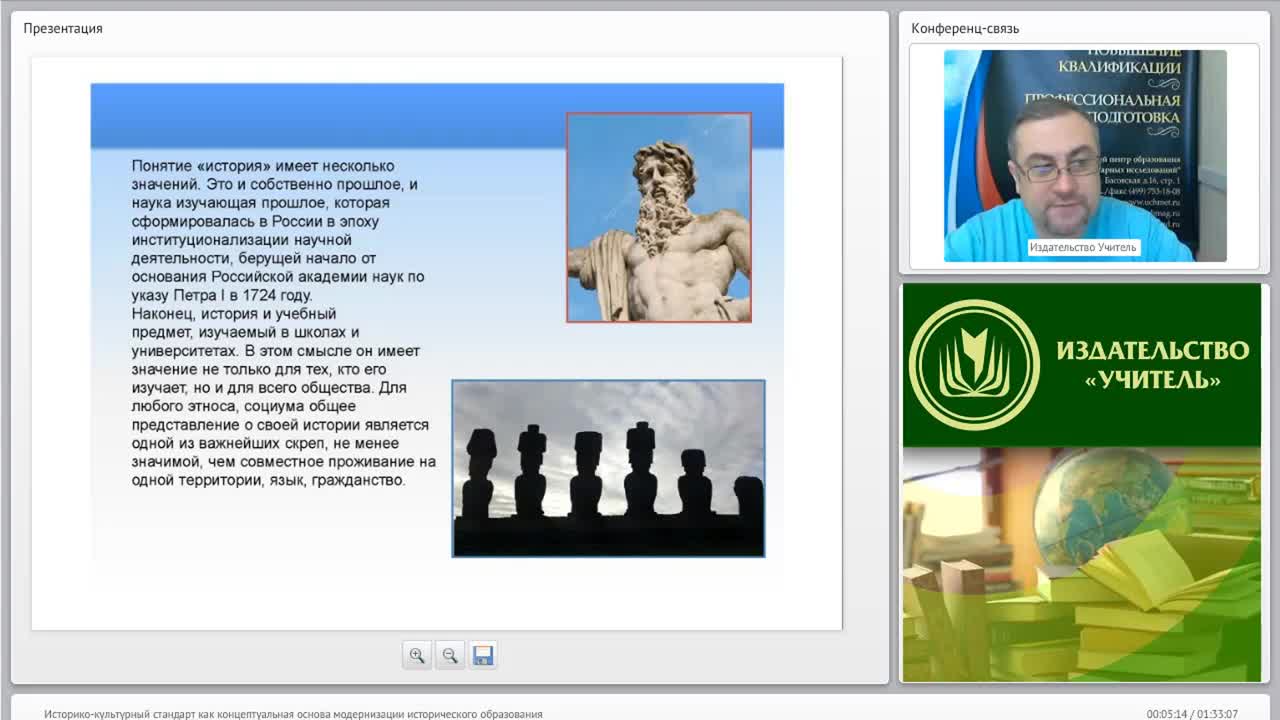Viewport: 1280px width, 720px height.
Task: Click the webinar title in the bottom bar
Action: tap(293, 714)
